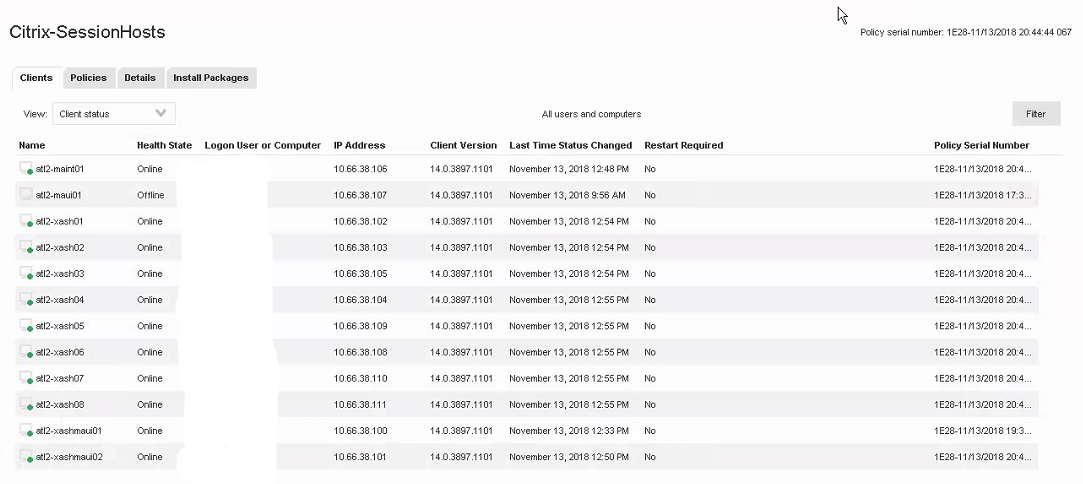
Task: Click IP address 10.66.38.101
Action: [x=361, y=458]
